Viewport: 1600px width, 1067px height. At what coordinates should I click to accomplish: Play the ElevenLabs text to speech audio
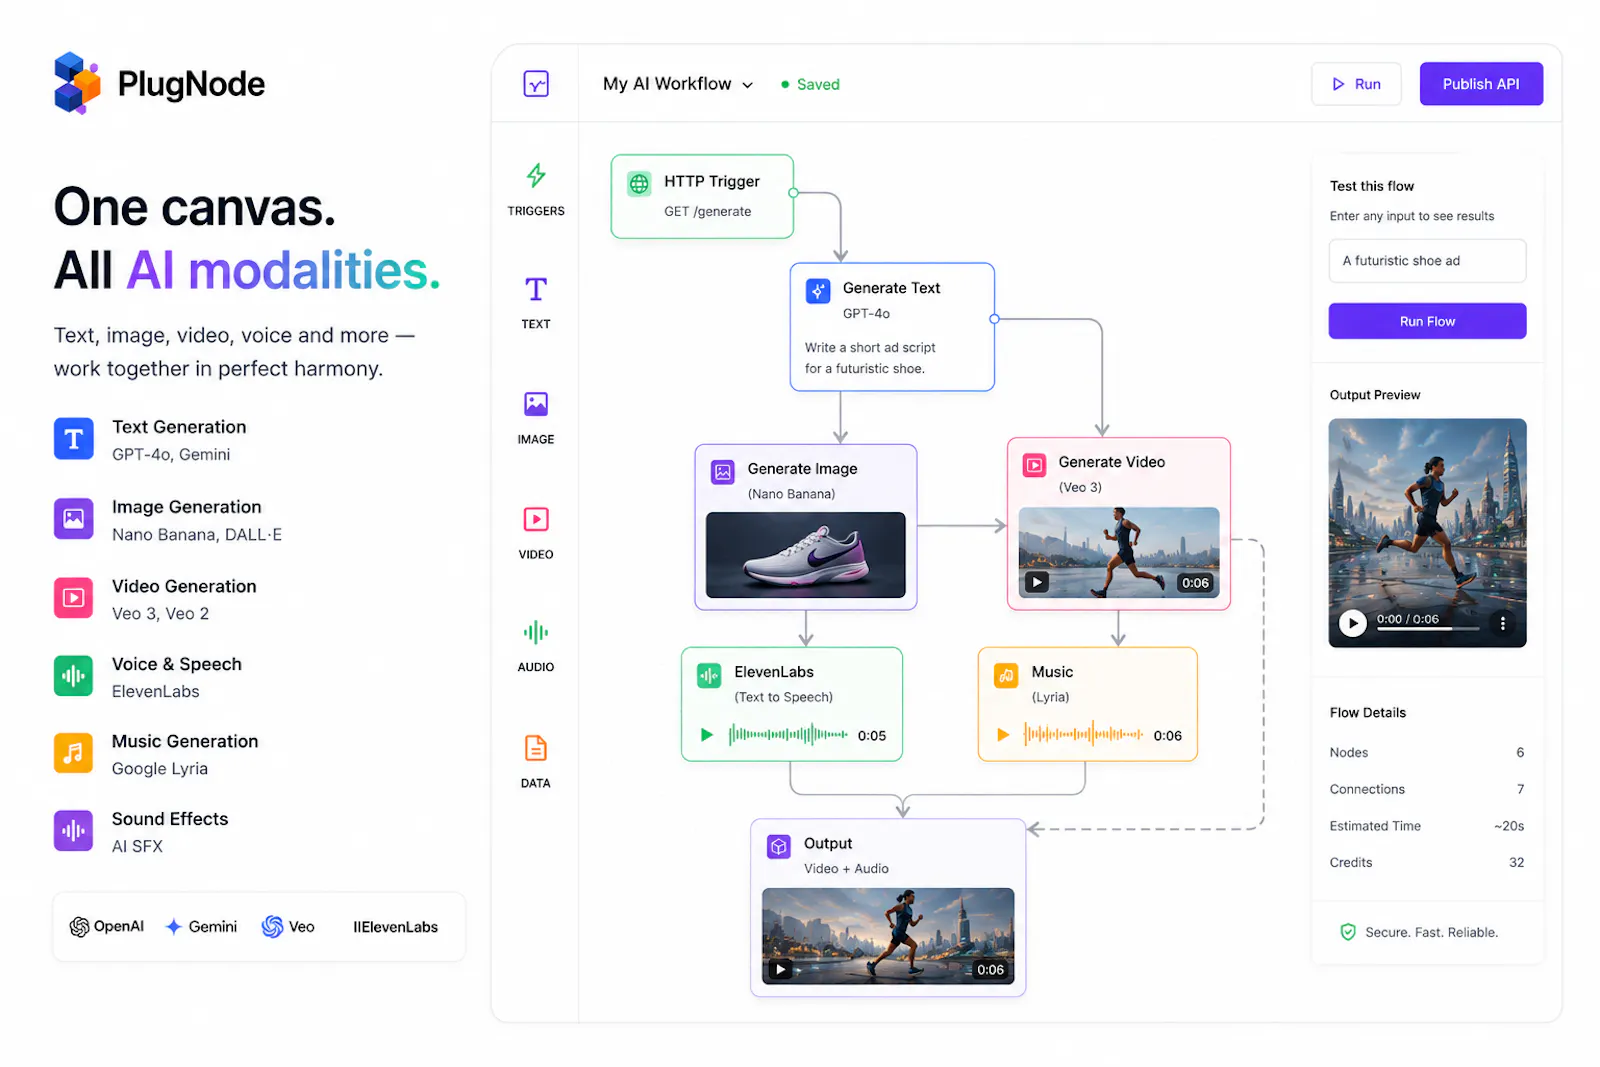(707, 735)
